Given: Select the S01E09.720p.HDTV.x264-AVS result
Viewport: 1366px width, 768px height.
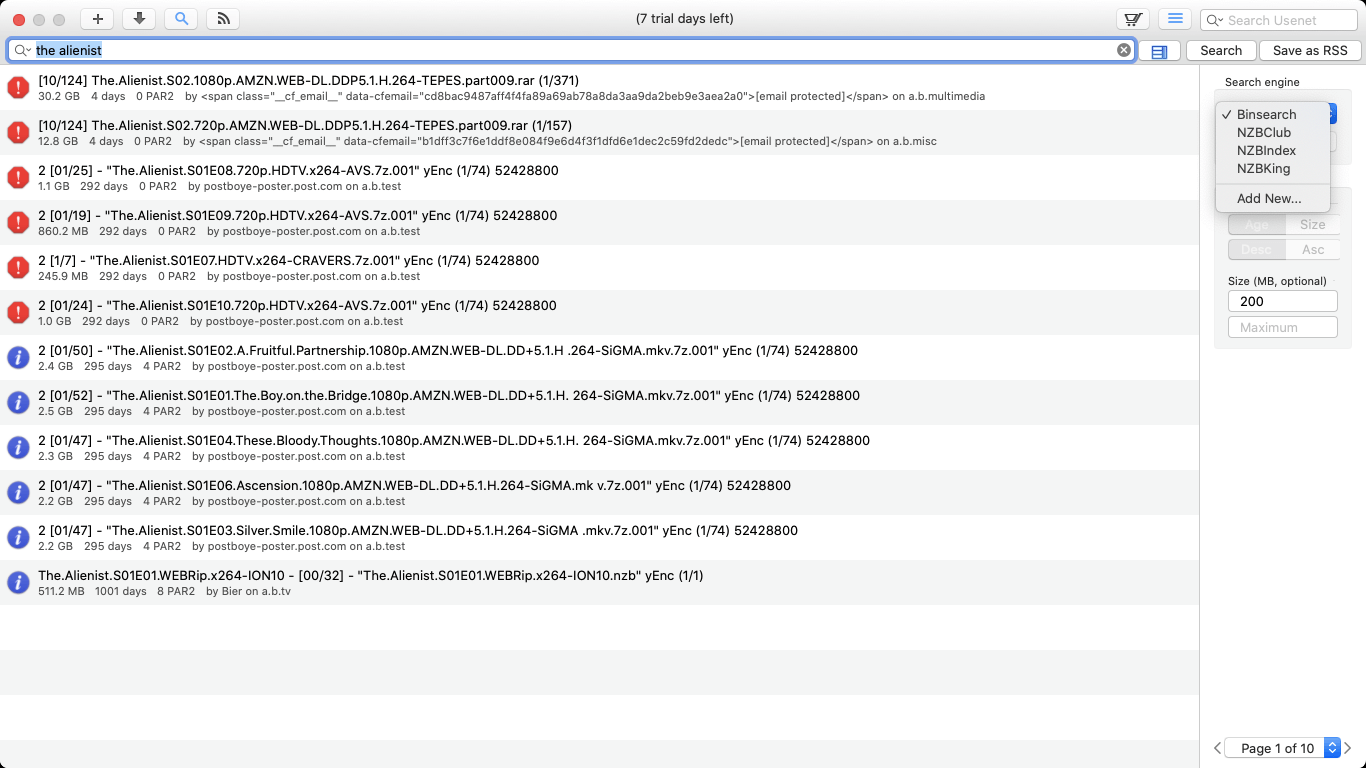Looking at the screenshot, I should click(x=600, y=222).
